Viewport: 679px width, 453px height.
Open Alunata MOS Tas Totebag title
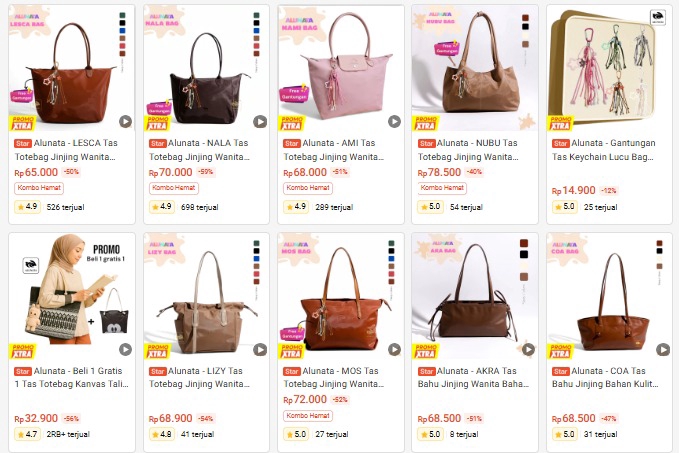(333, 377)
